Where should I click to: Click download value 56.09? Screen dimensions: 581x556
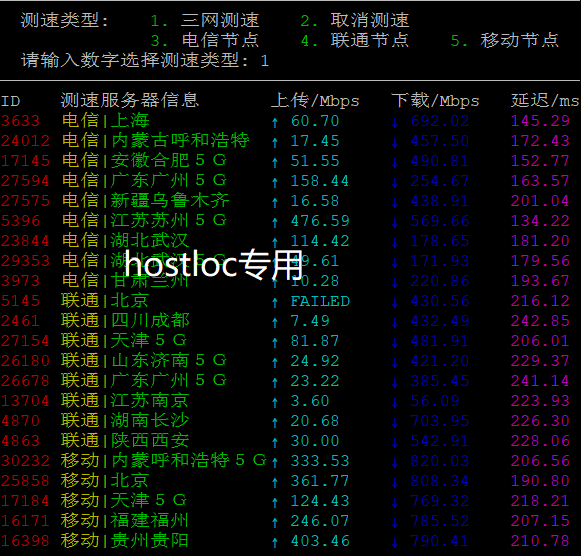pyautogui.click(x=435, y=401)
